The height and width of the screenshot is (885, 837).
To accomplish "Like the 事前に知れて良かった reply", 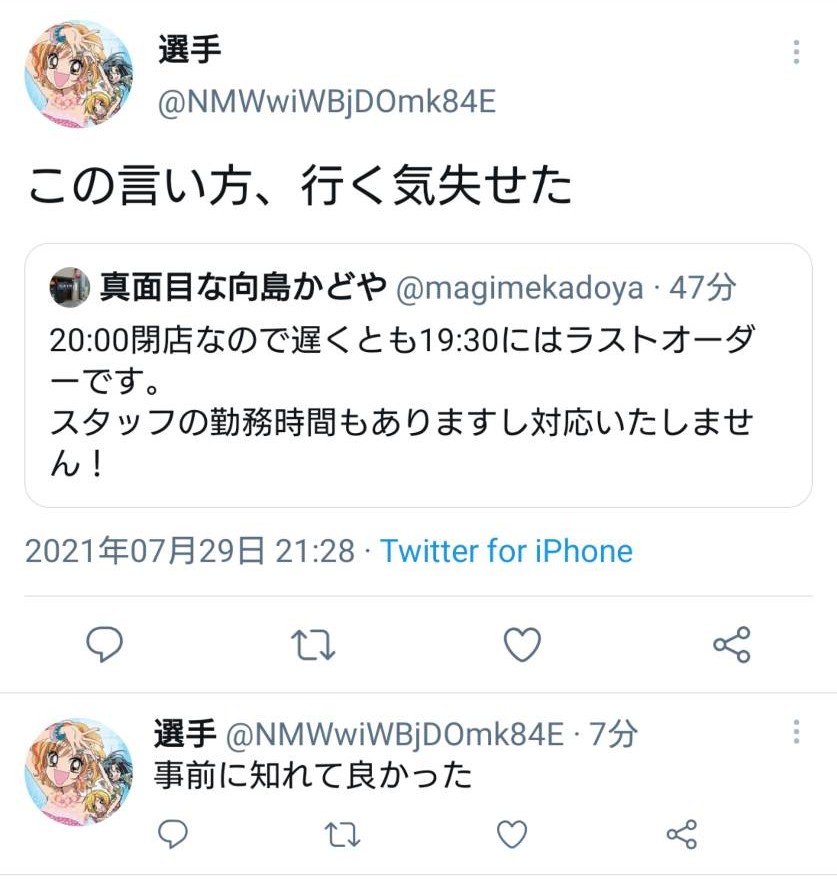I will 512,834.
